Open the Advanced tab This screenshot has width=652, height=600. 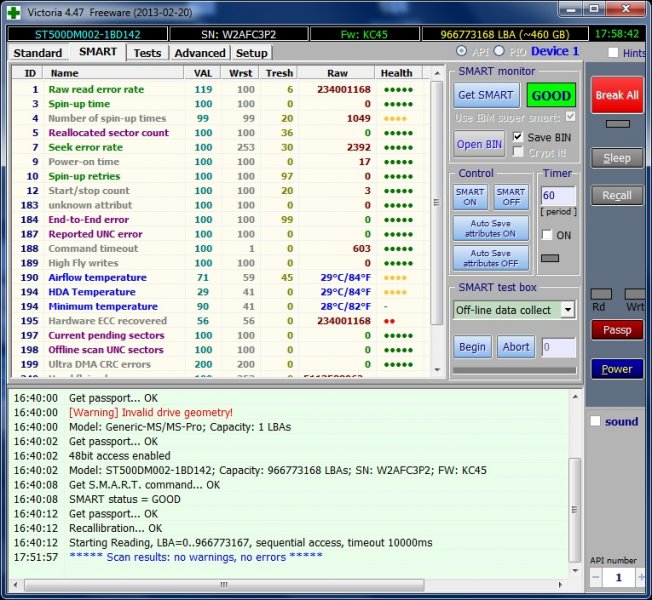[x=199, y=53]
